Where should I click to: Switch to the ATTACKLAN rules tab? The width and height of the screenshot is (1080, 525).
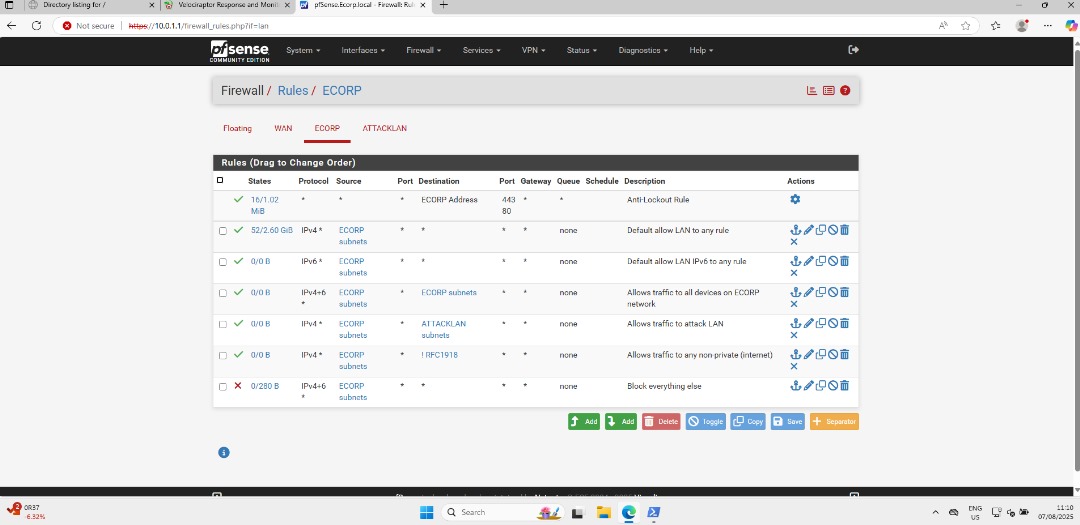[x=384, y=128]
